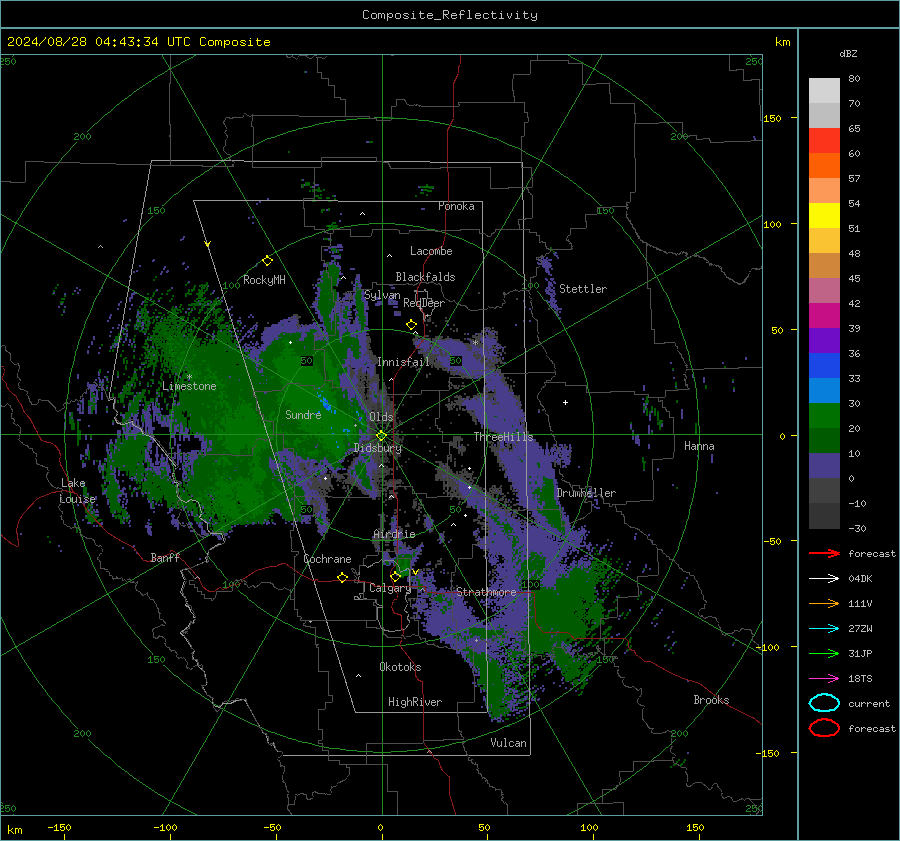900x841 pixels.
Task: Click the white 04DK arrow in legend
Action: 824,579
